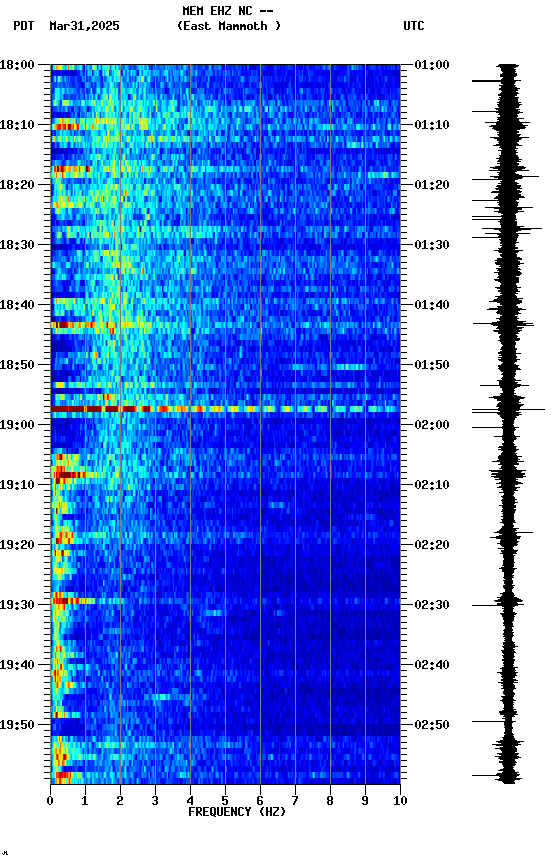Screen dimensions: 552x864
Task: Click the 3 Hz frequency axis tick label
Action: pos(155,801)
